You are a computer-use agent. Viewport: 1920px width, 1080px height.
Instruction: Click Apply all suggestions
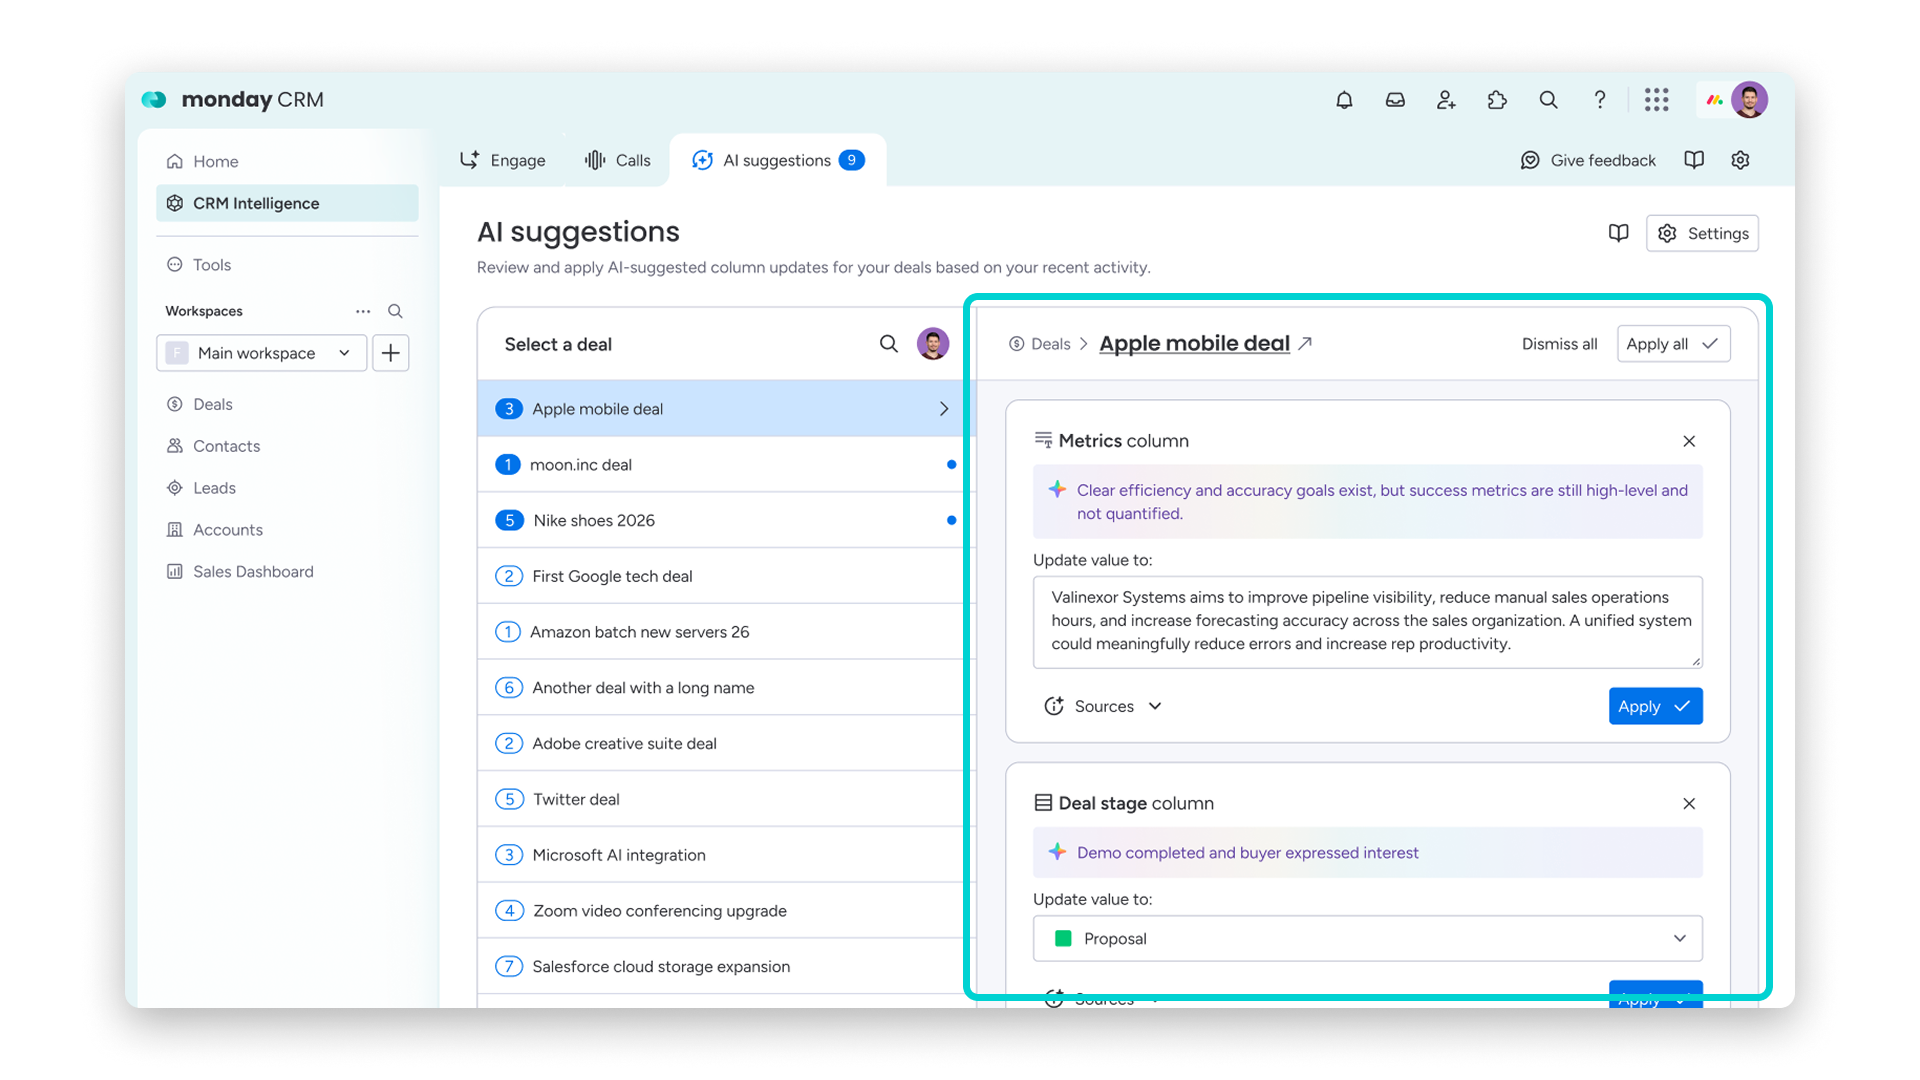[x=1673, y=344]
